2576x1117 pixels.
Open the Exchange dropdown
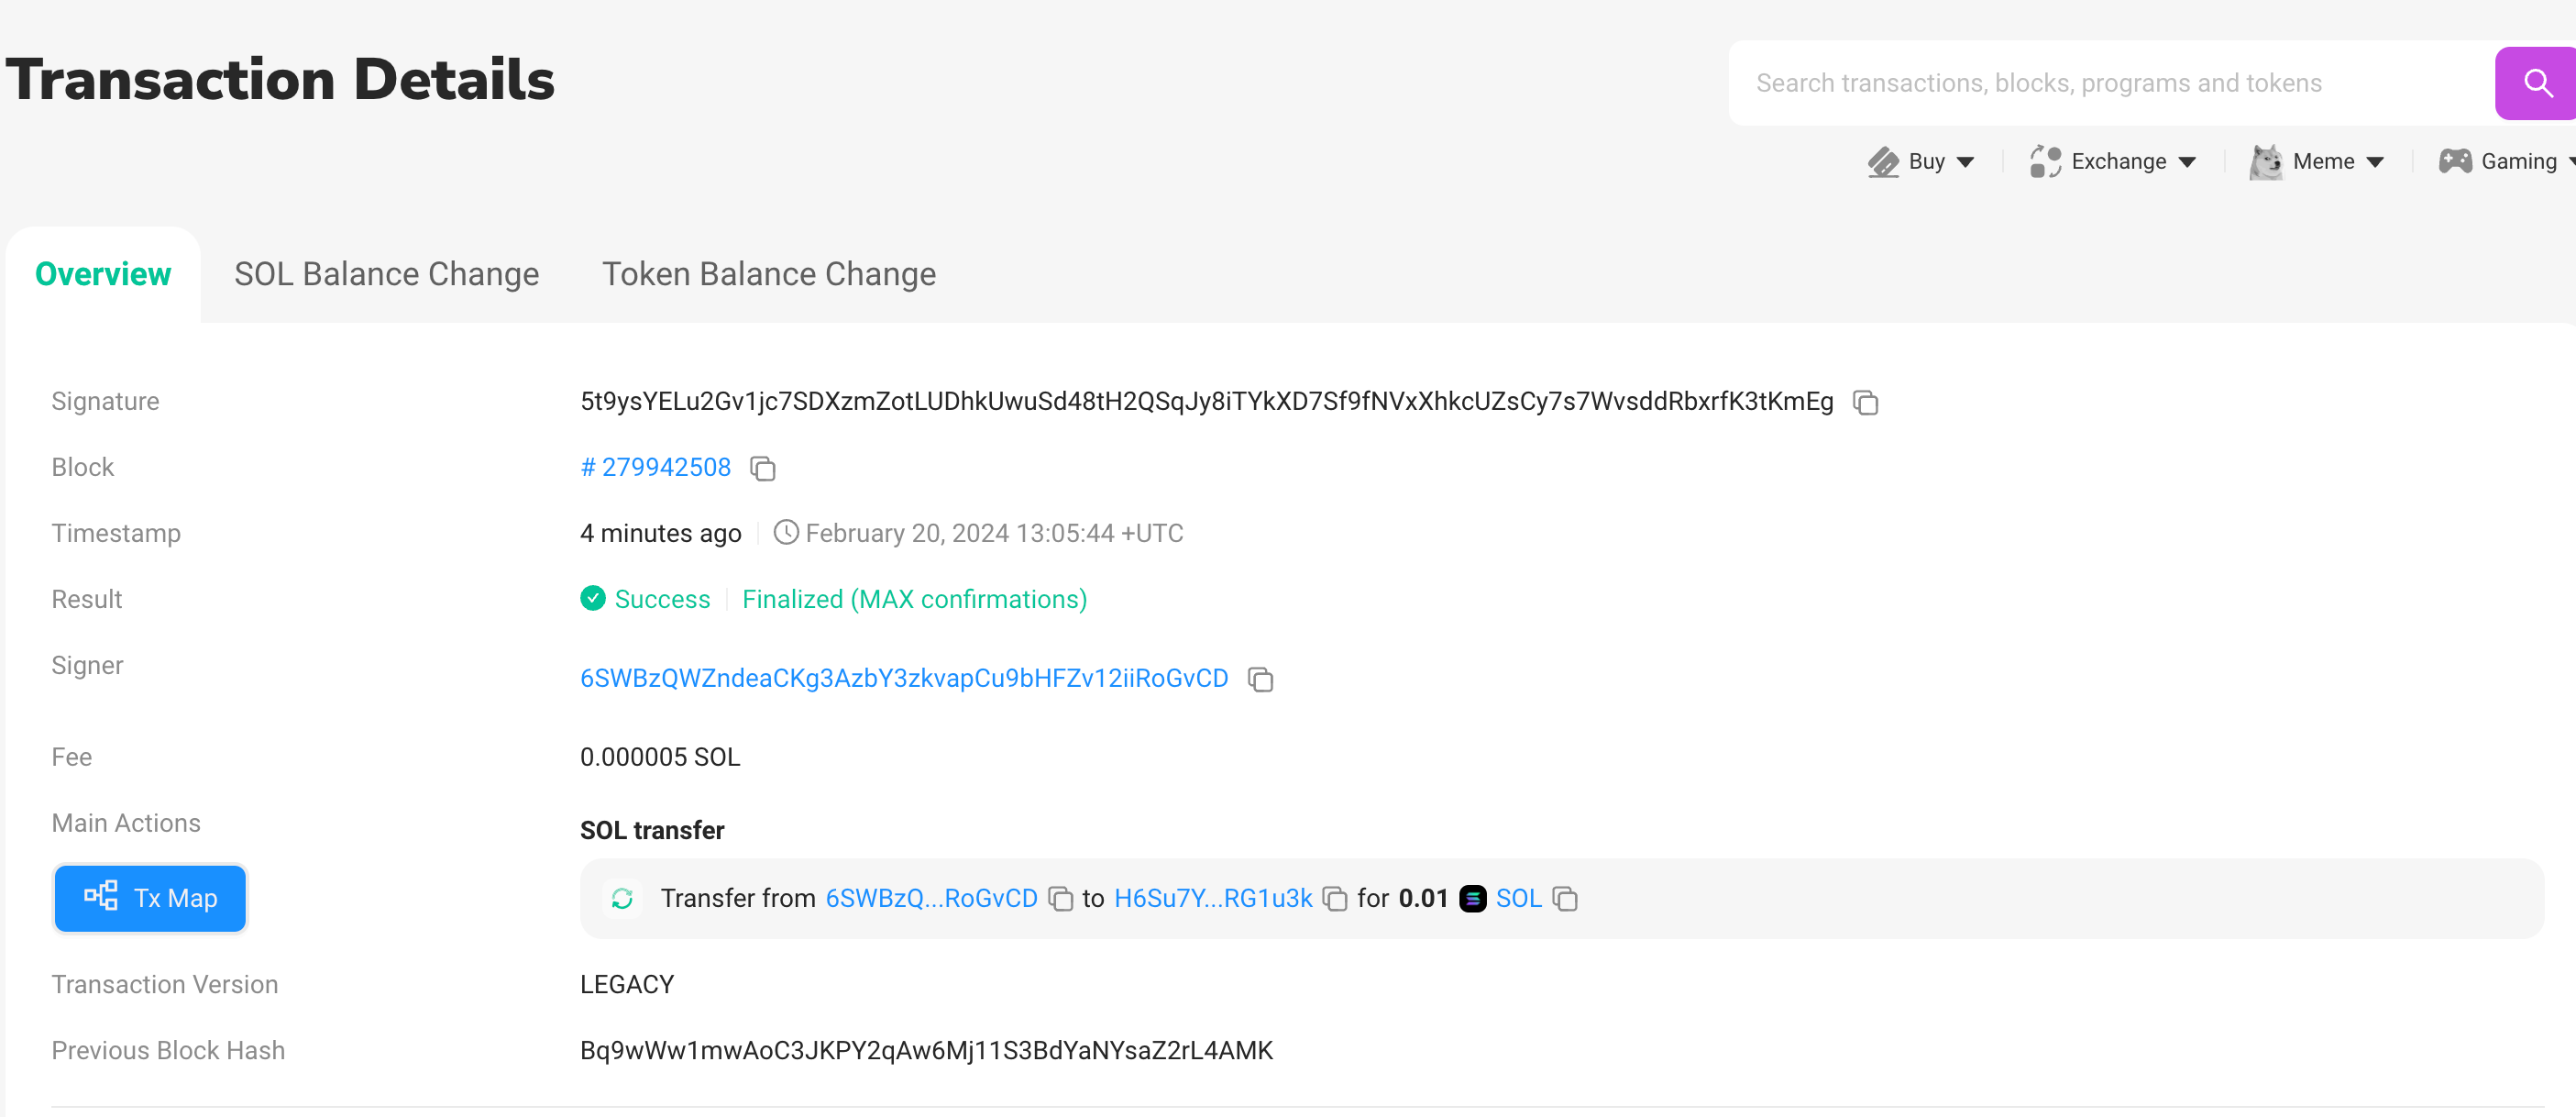(x=2114, y=162)
